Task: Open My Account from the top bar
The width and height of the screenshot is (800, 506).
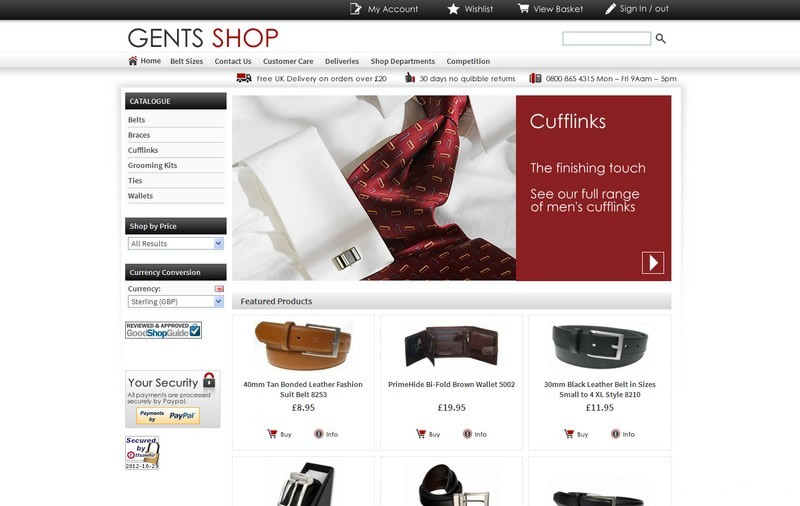Action: pos(384,9)
